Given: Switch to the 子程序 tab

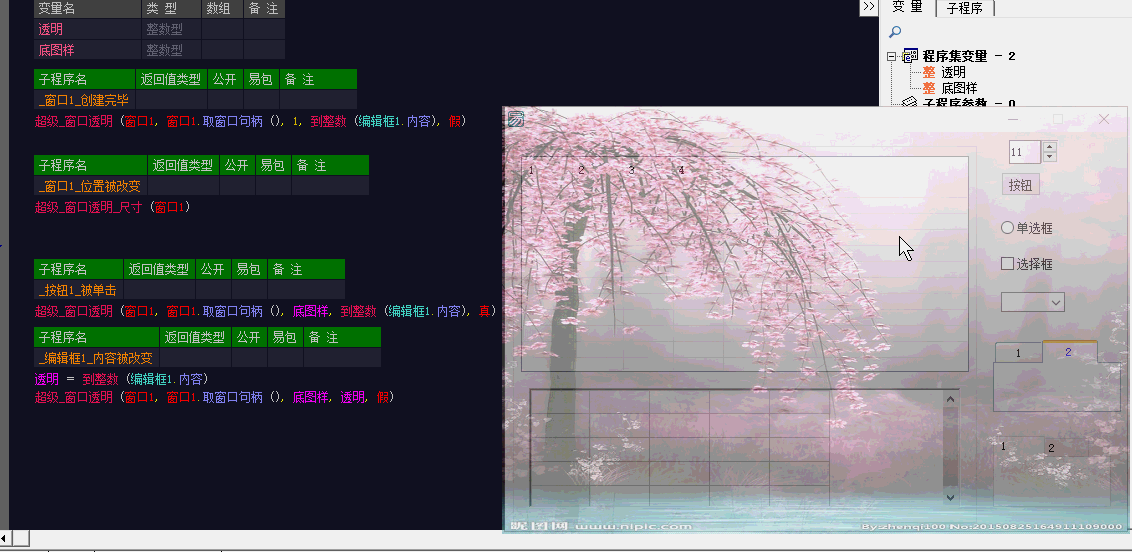Looking at the screenshot, I should point(964,8).
